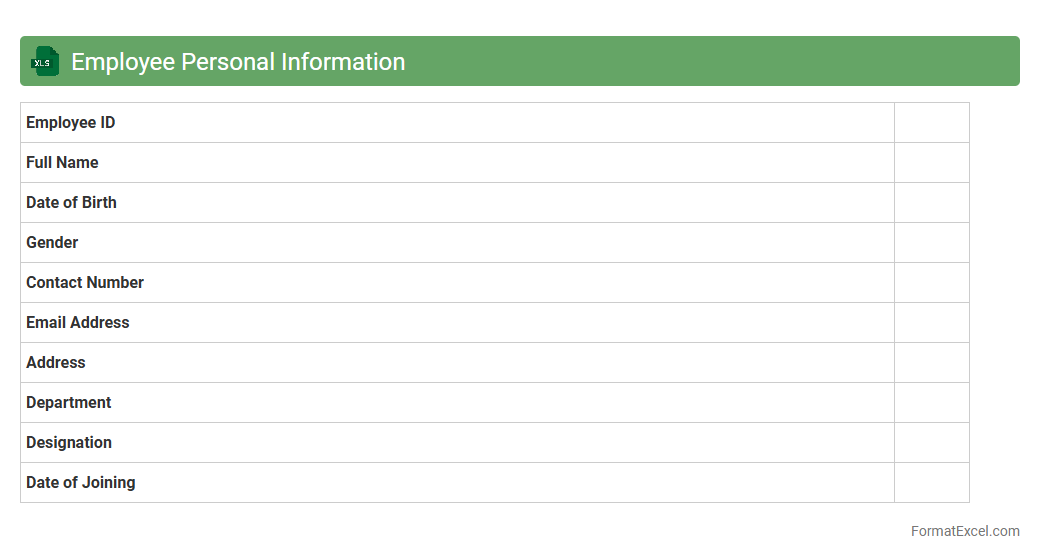The width and height of the screenshot is (1040, 560).
Task: Select the Date of Joining label
Action: (81, 483)
